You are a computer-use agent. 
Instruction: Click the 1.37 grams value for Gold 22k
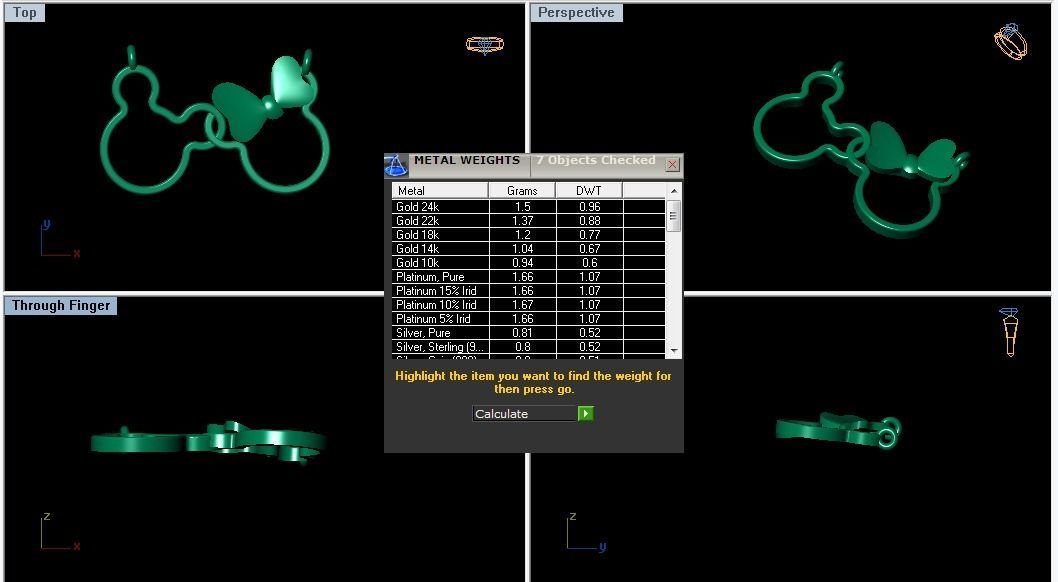pos(522,221)
